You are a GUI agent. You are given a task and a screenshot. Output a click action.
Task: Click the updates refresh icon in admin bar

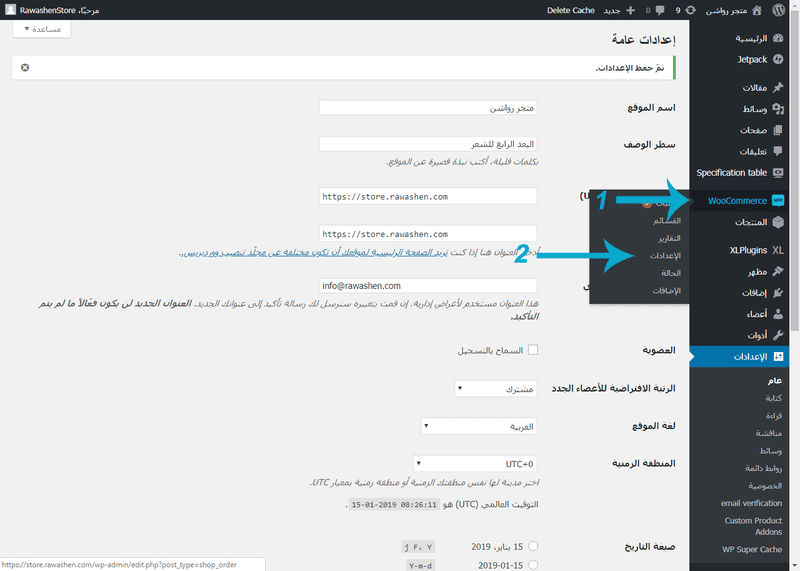point(690,10)
